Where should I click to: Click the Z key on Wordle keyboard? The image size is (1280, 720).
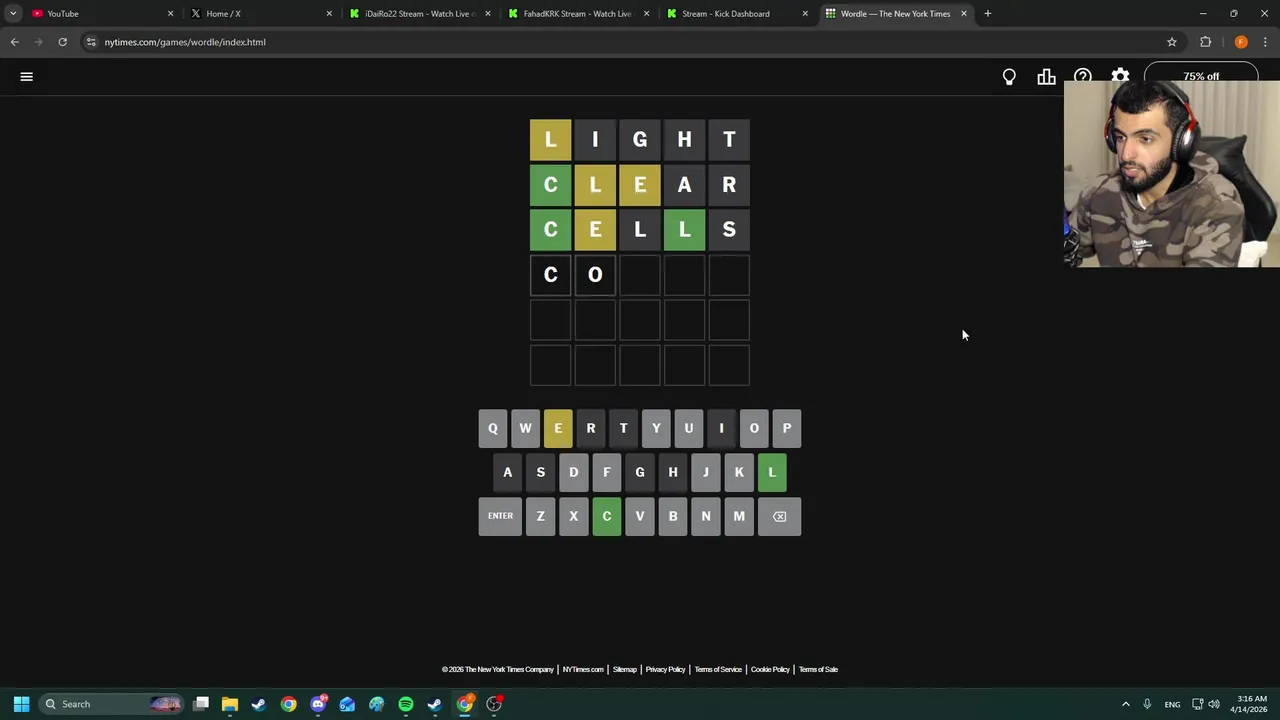(541, 516)
